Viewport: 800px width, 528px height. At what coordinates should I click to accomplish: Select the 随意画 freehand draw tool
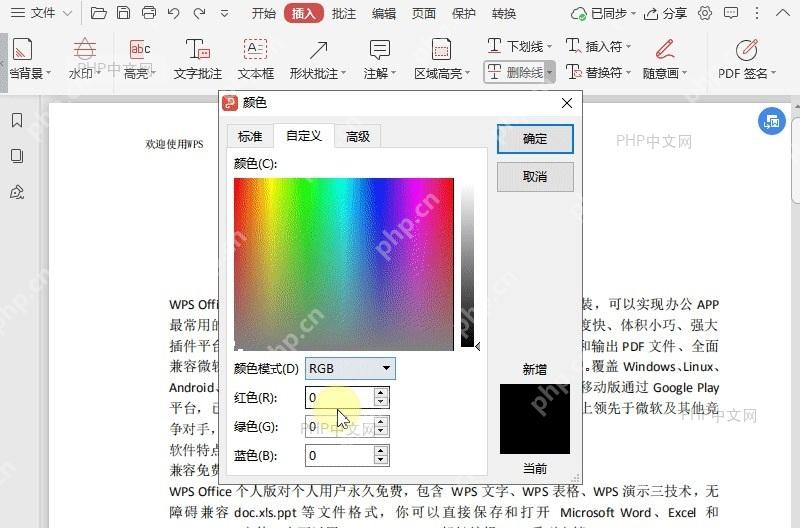665,59
